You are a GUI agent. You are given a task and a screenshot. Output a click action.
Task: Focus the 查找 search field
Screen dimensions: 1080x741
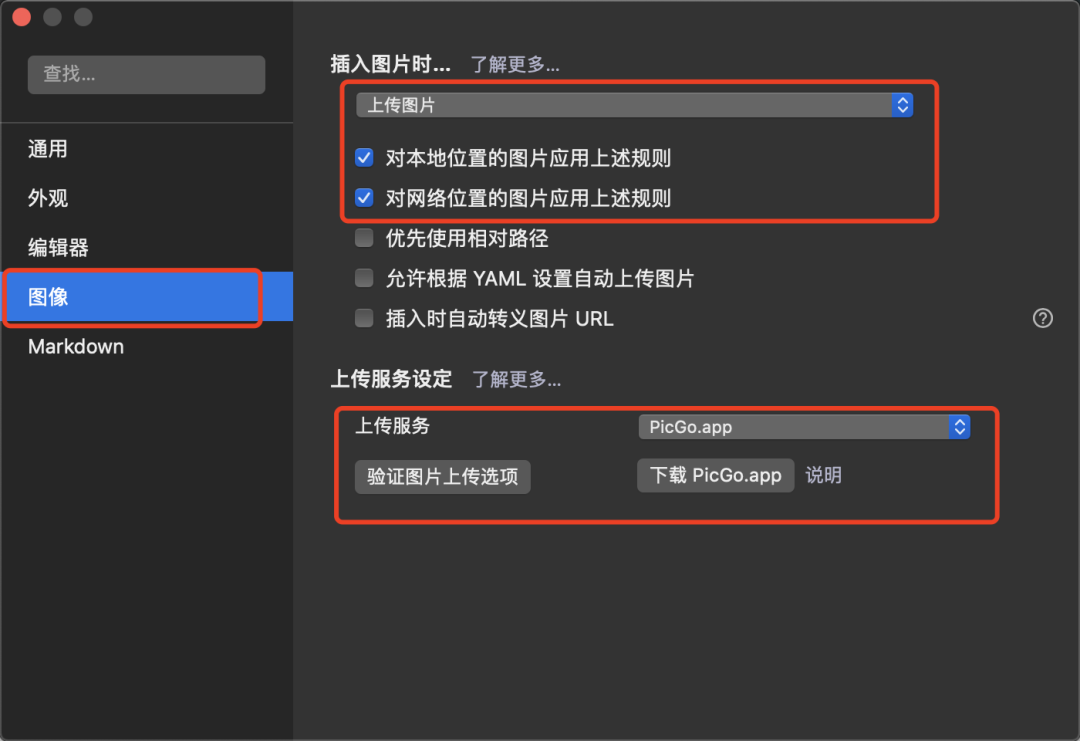147,74
